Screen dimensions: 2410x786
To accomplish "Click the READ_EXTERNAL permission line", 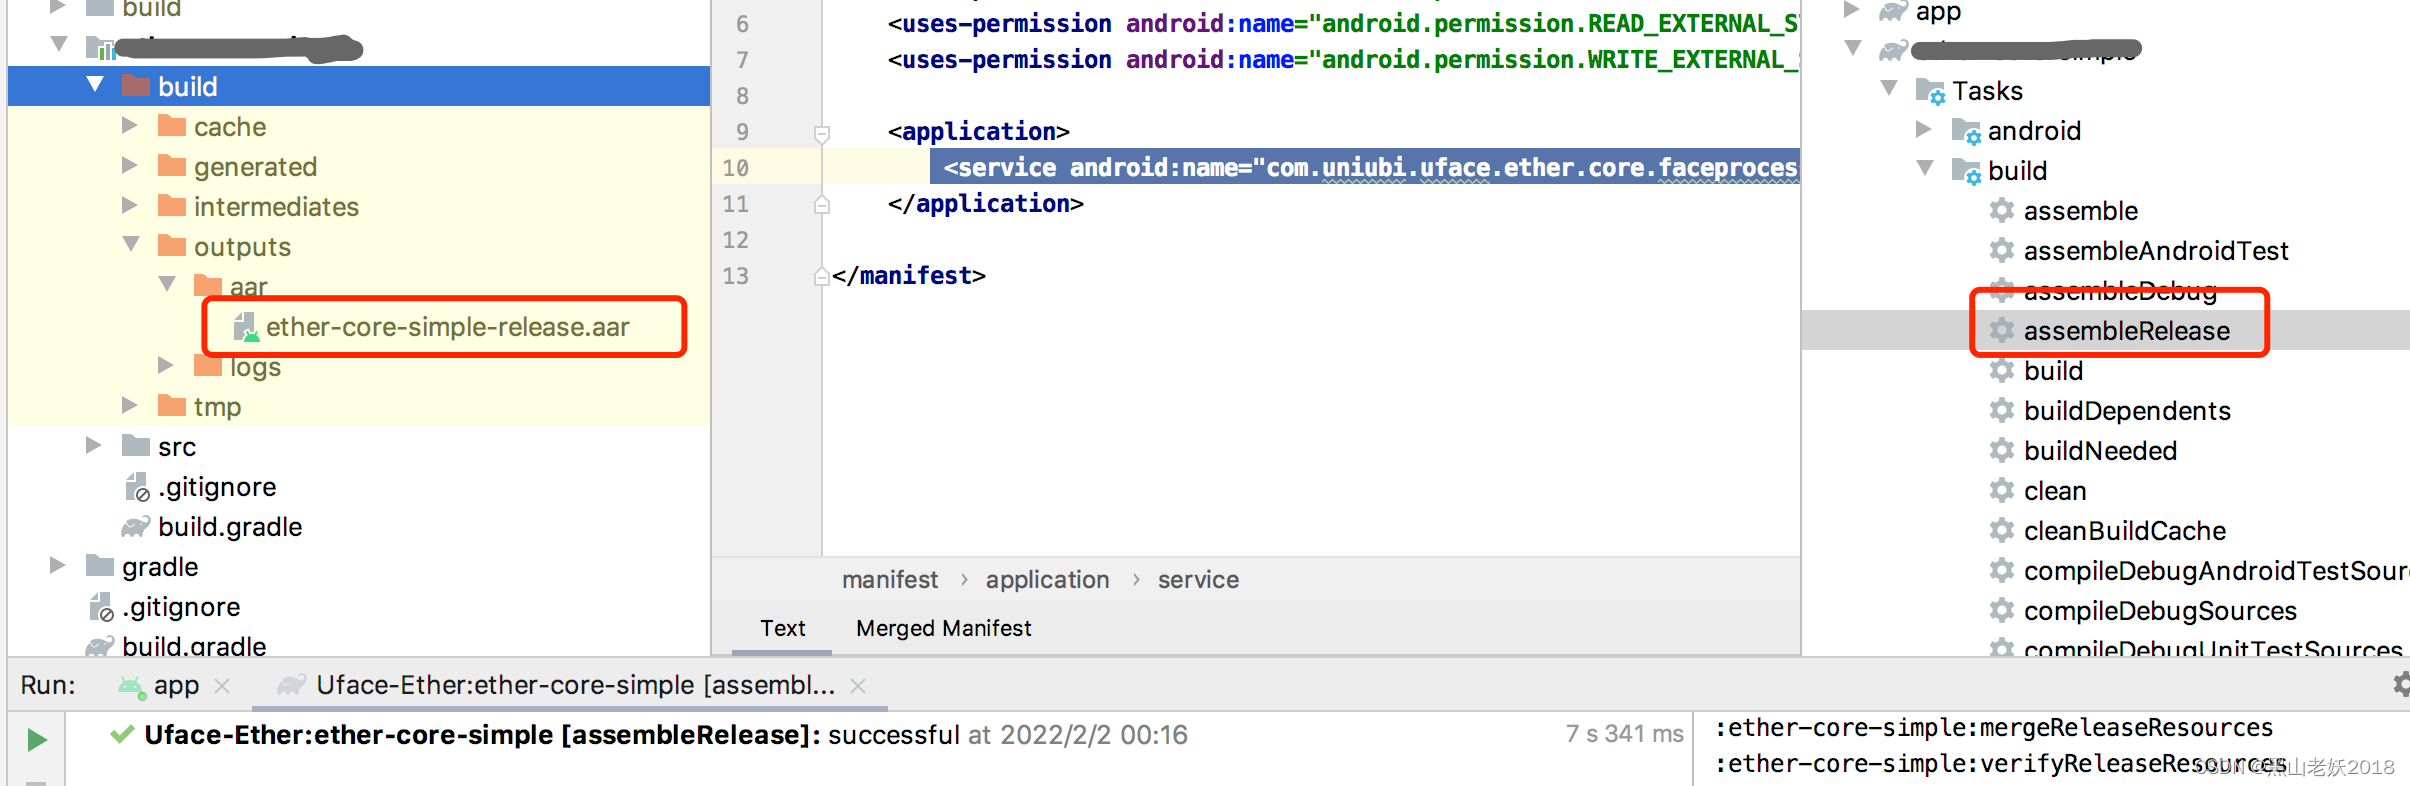I will click(x=1343, y=23).
